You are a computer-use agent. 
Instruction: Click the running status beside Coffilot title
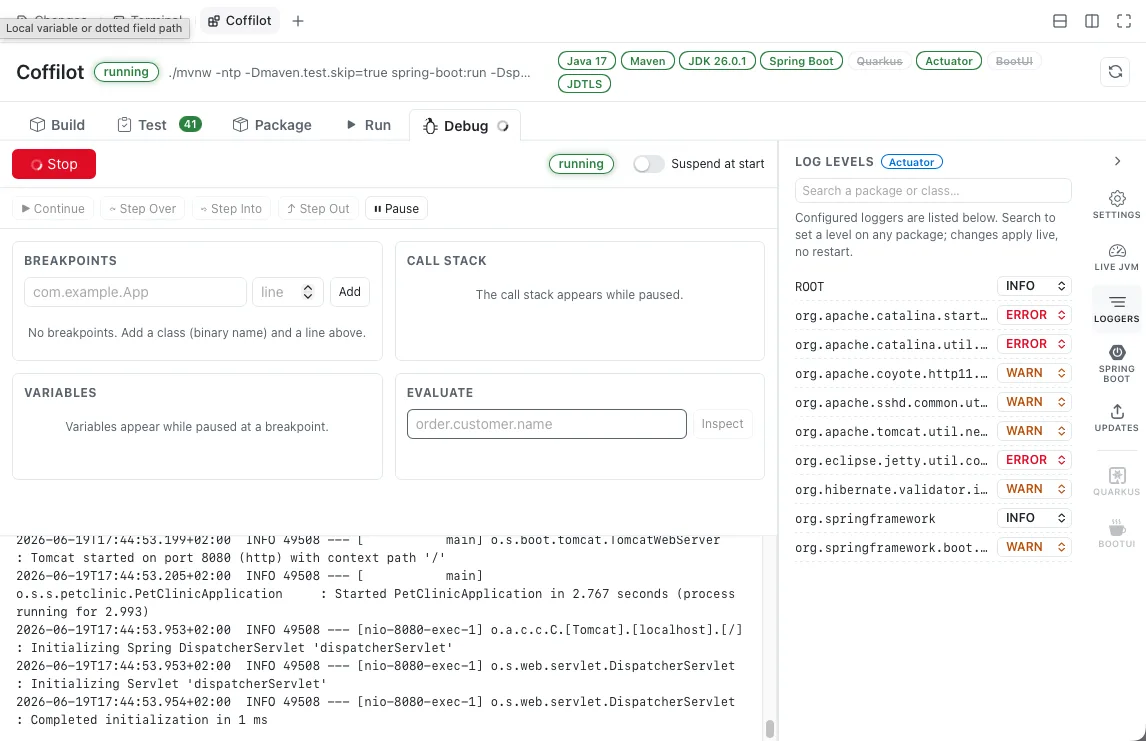(126, 72)
